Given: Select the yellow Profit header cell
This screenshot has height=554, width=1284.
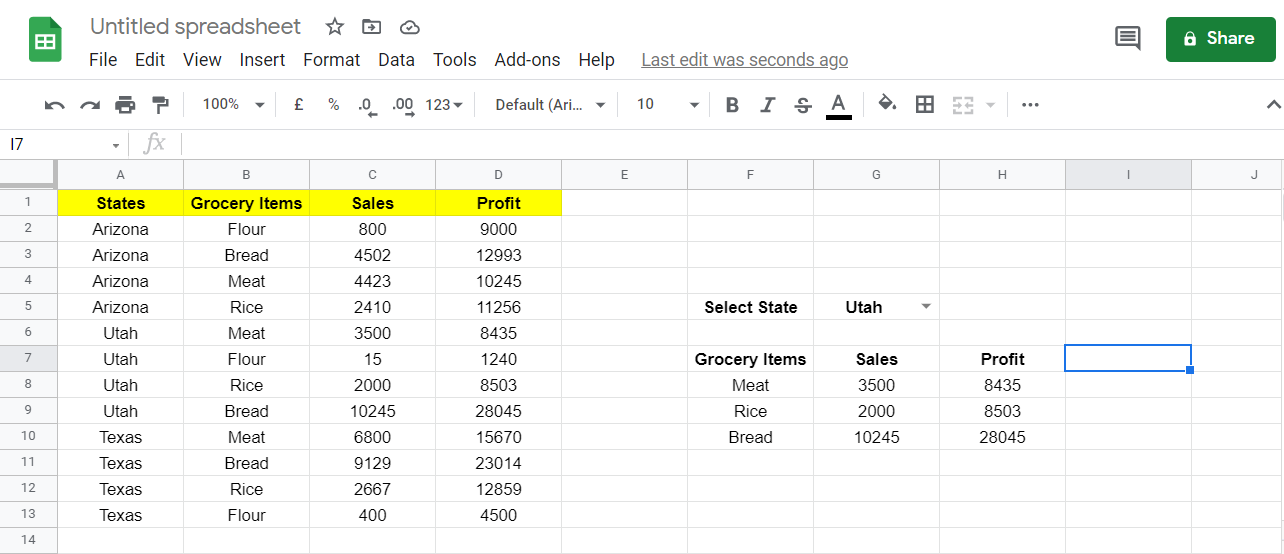Looking at the screenshot, I should (x=498, y=203).
